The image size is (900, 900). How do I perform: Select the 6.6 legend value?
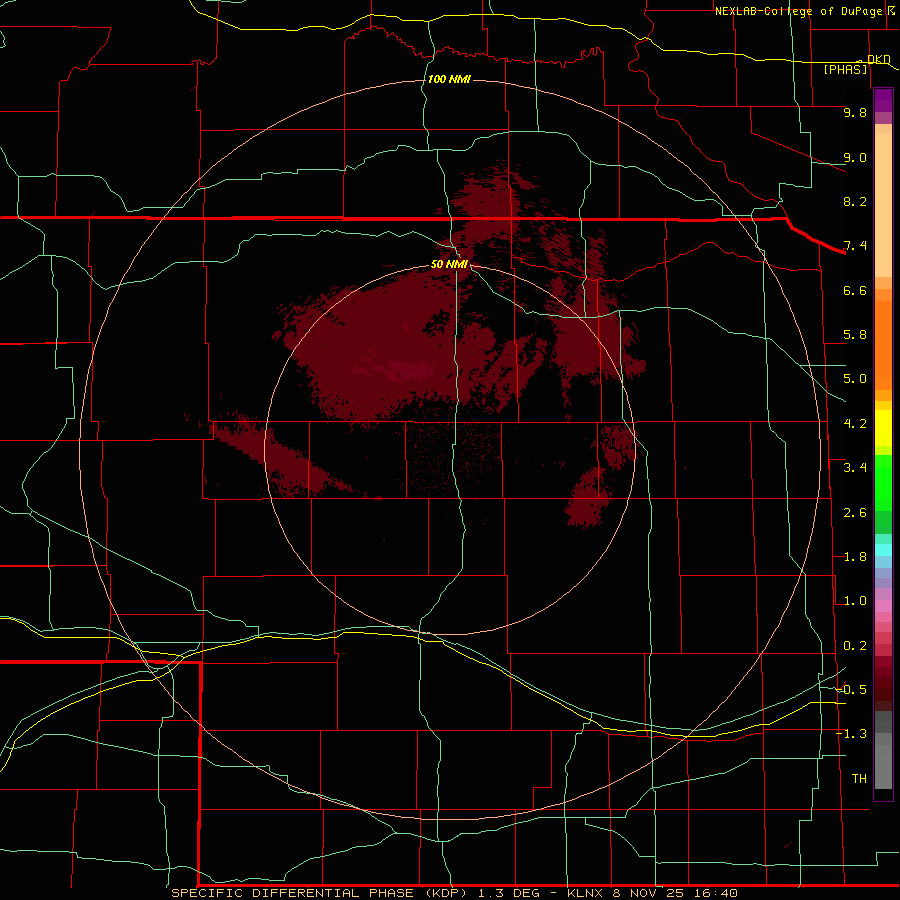(855, 290)
